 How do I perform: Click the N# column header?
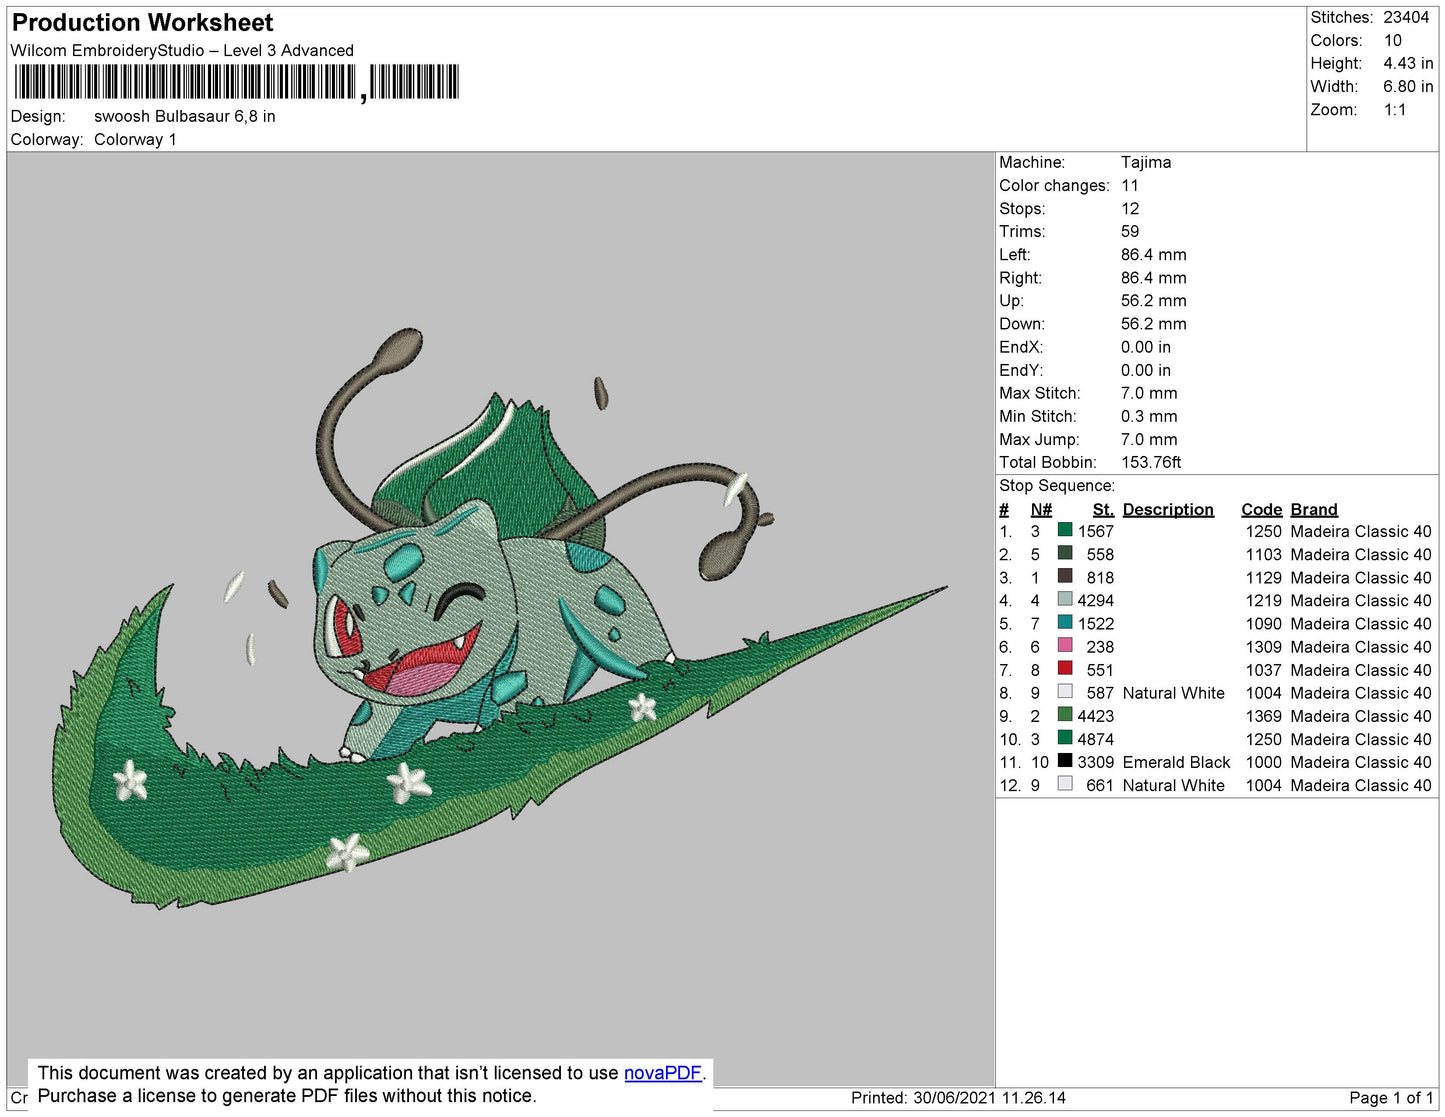click(x=1041, y=509)
